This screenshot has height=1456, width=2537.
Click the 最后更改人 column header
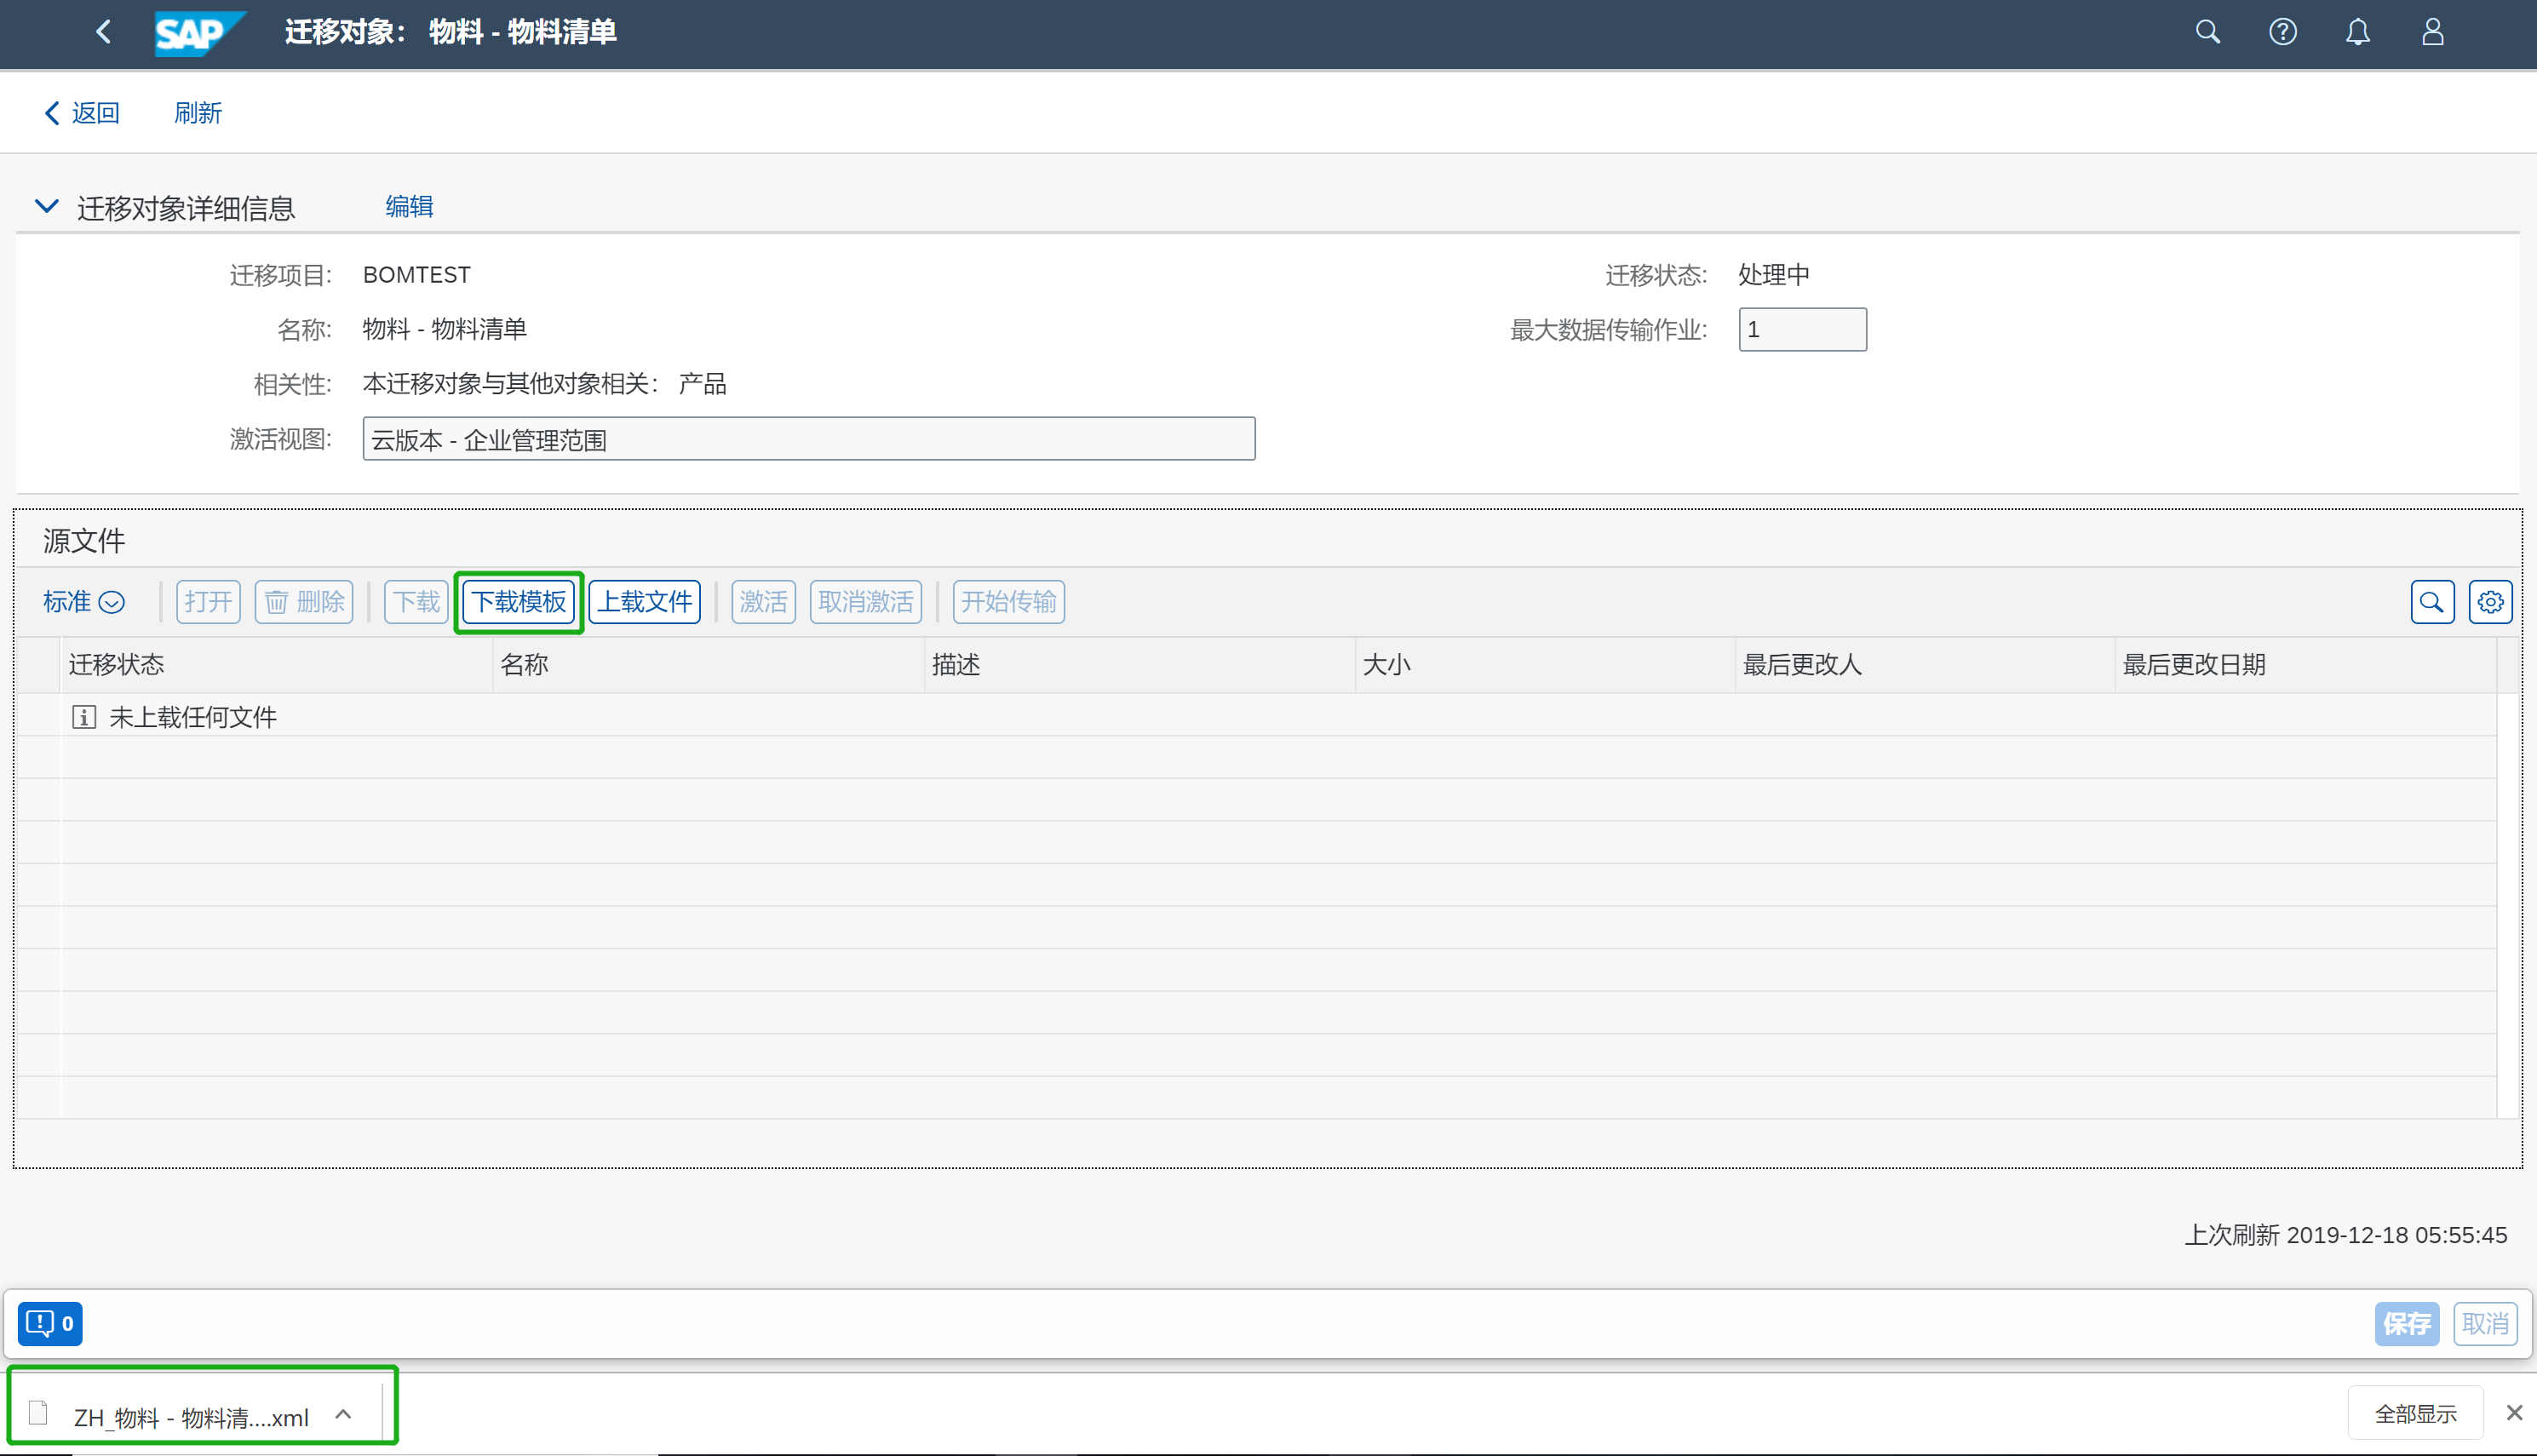click(1925, 665)
